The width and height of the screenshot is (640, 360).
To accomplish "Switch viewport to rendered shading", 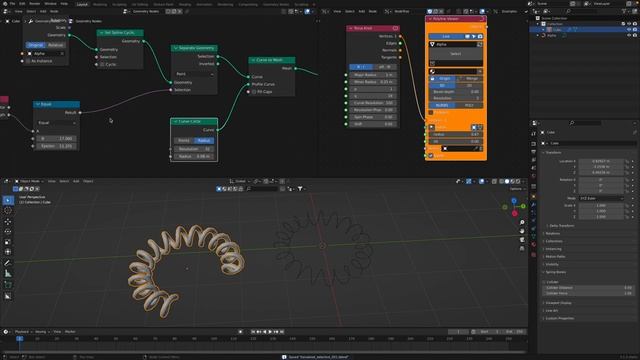I will [518, 181].
